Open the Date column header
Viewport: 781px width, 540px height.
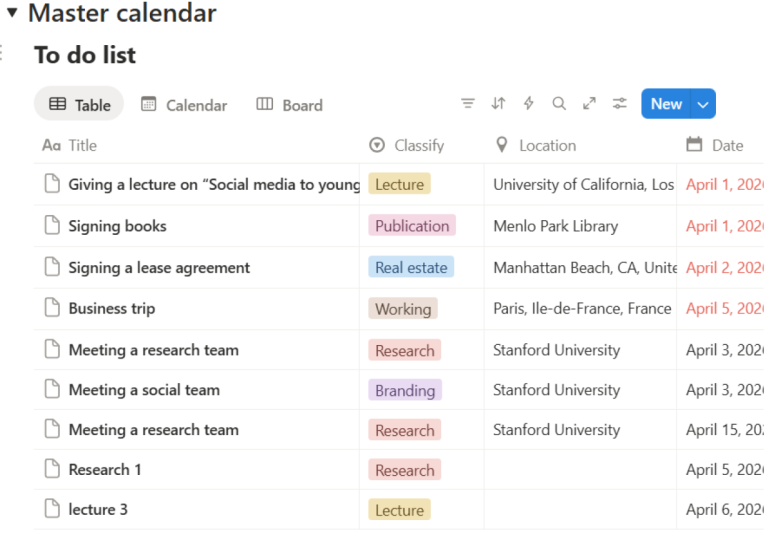point(715,145)
